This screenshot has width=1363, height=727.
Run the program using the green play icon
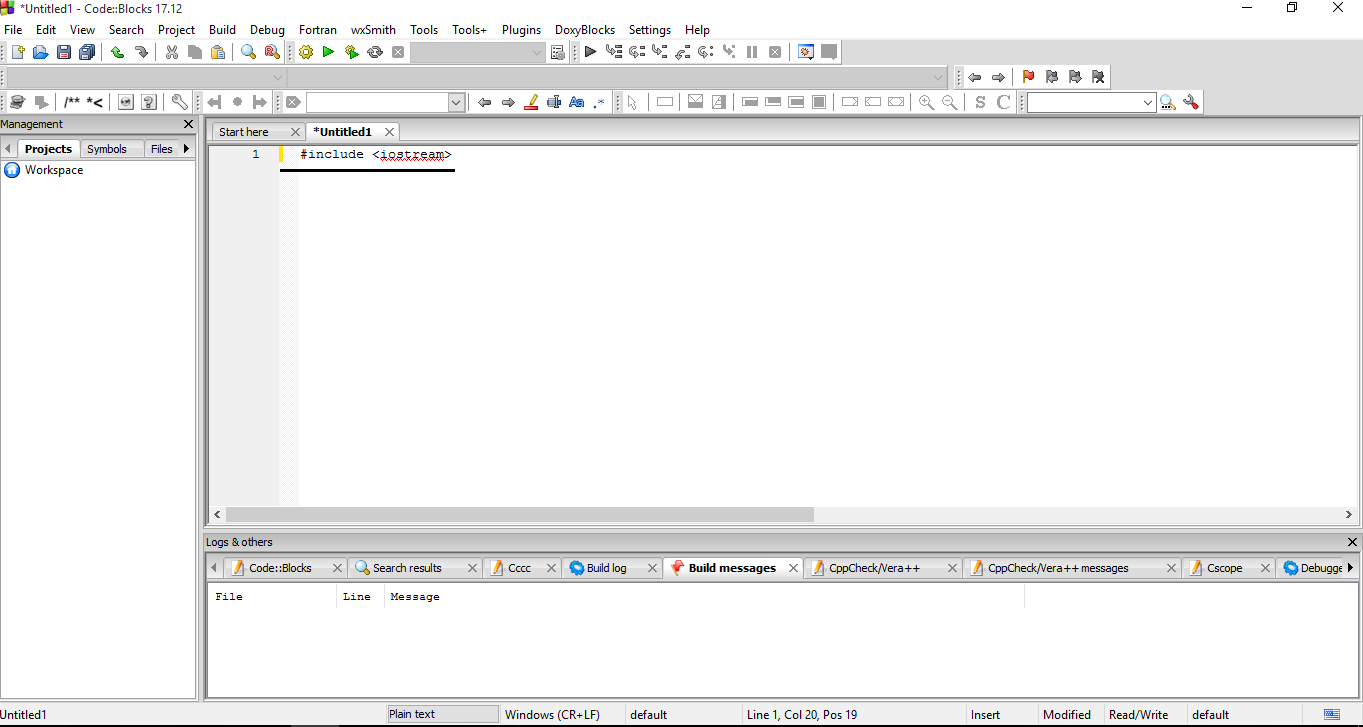329,51
